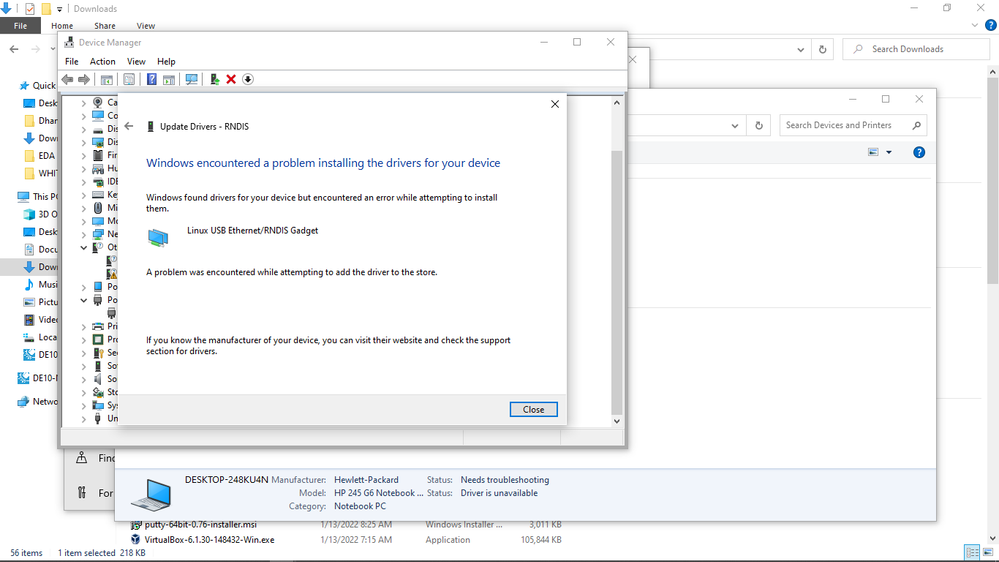
Task: Expand the Explorer ribbon with the chevron
Action: (x=975, y=25)
